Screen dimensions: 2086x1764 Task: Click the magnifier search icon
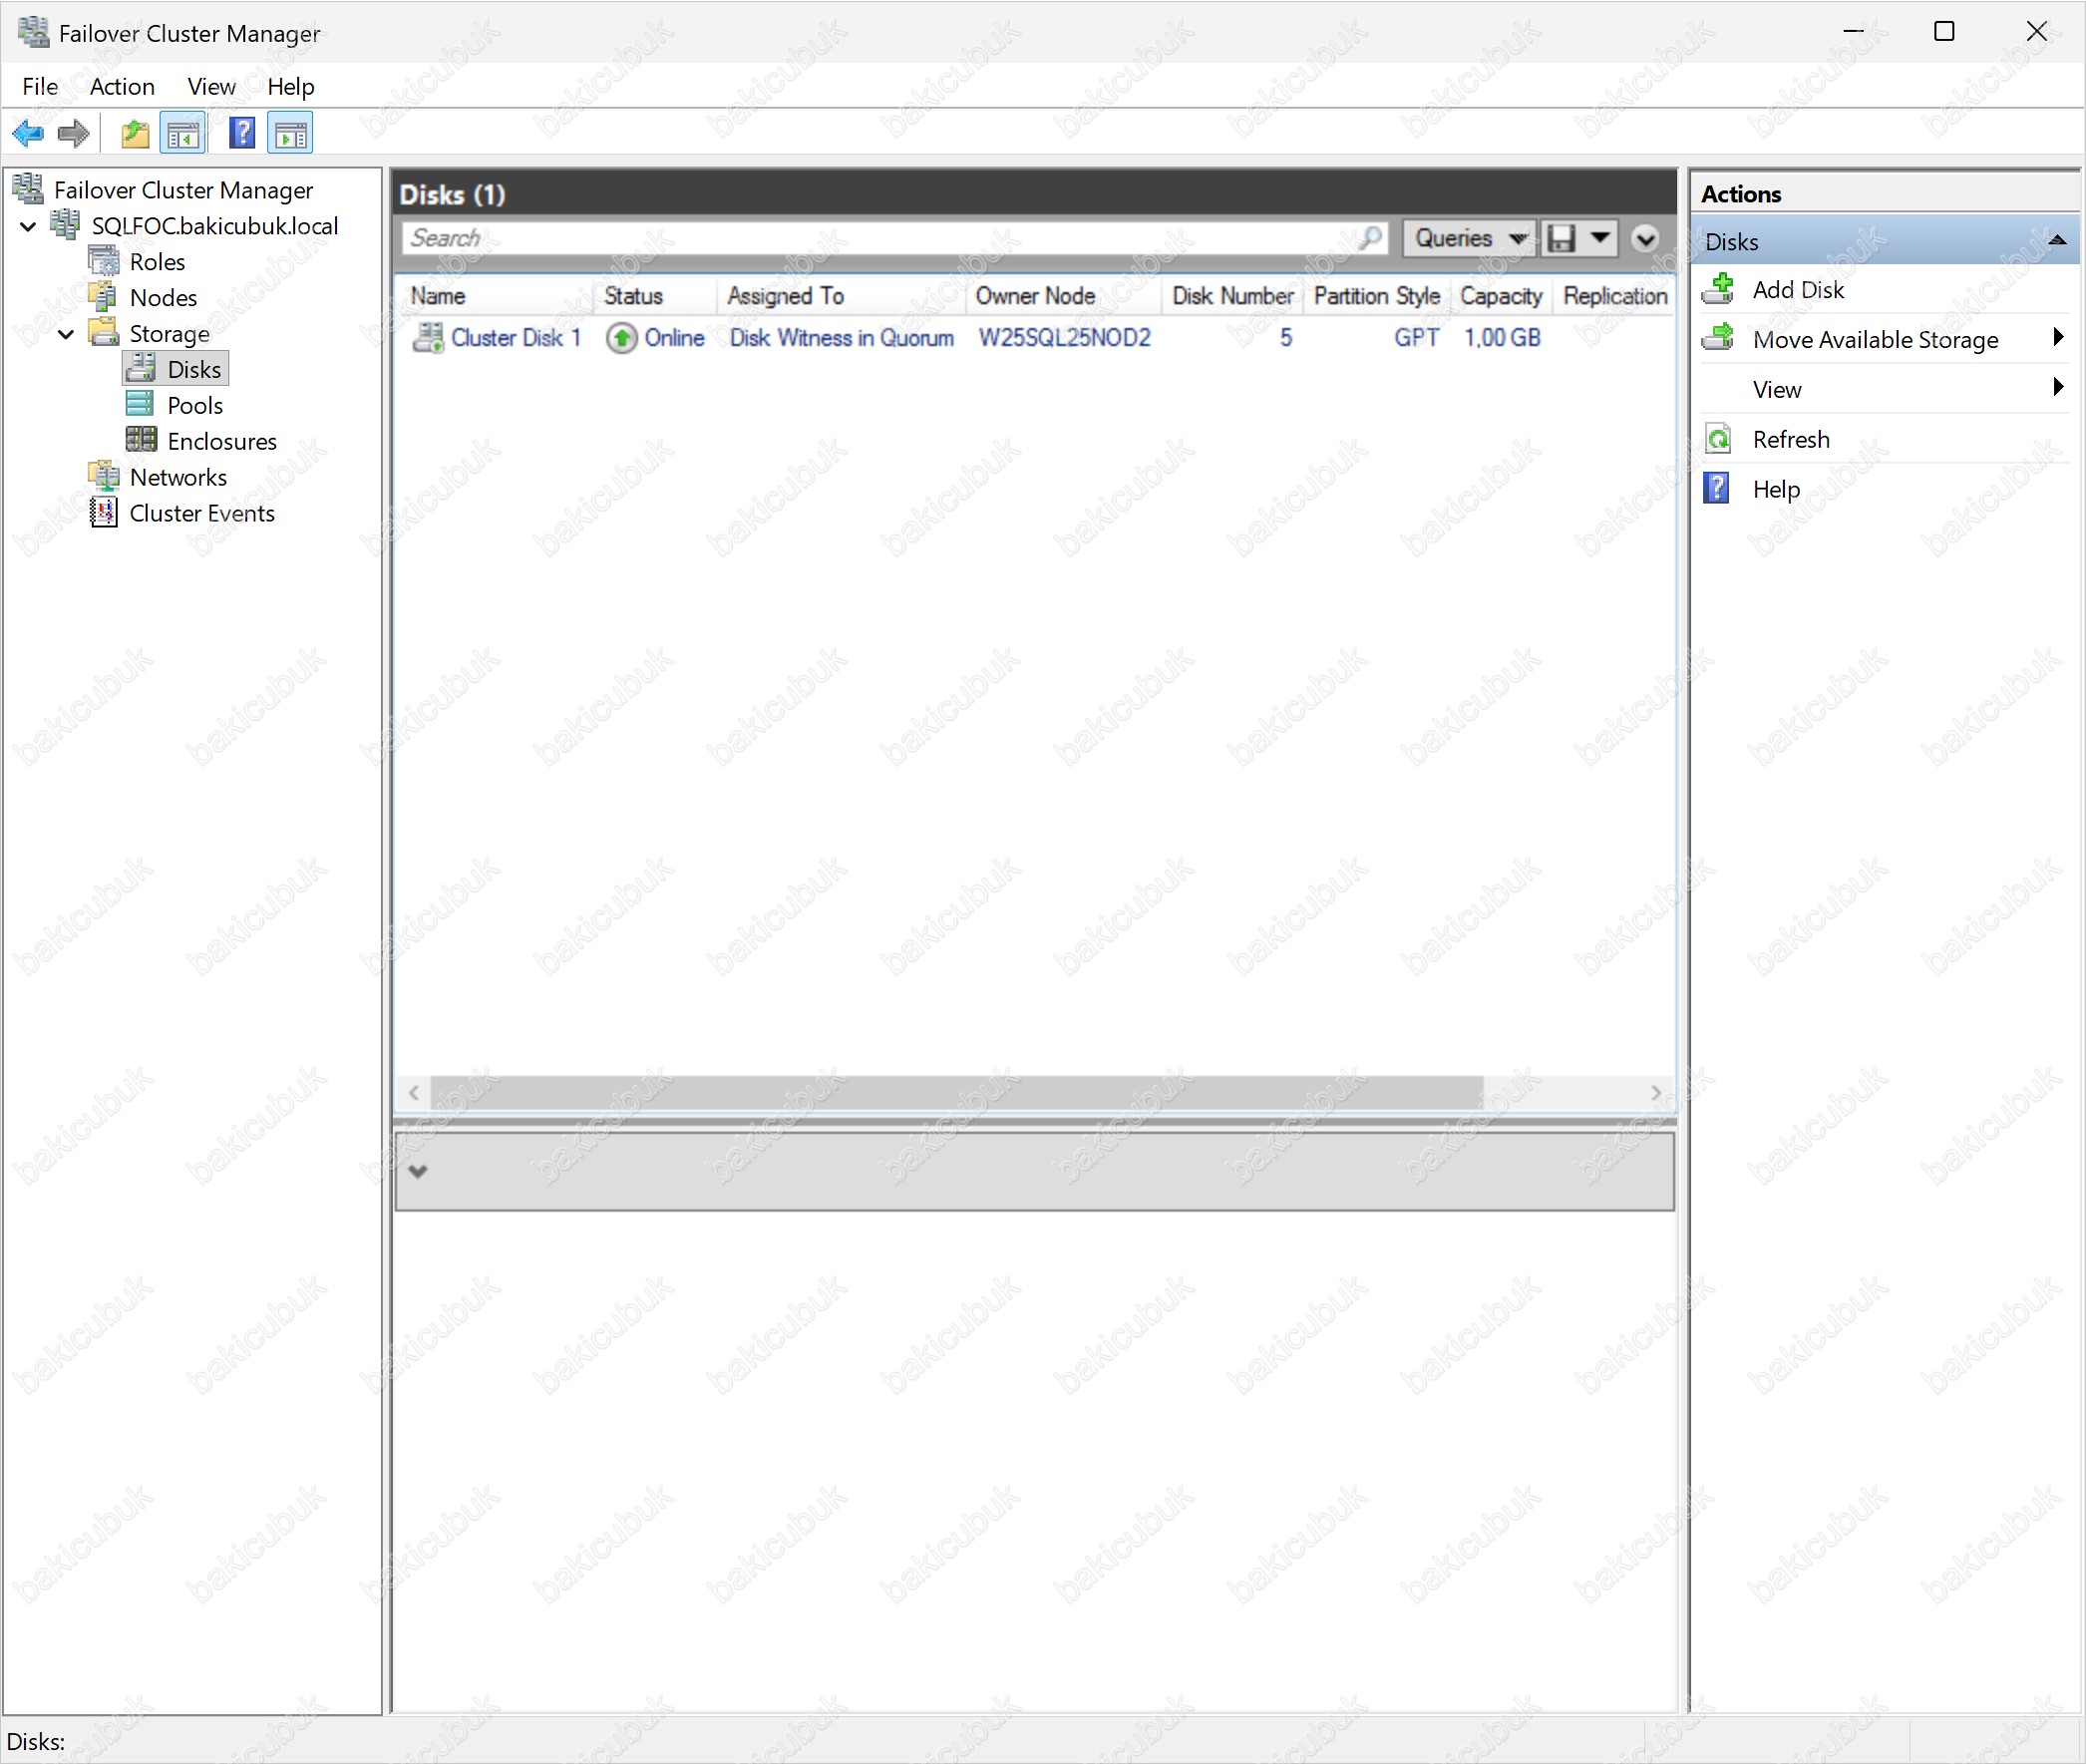(1370, 238)
